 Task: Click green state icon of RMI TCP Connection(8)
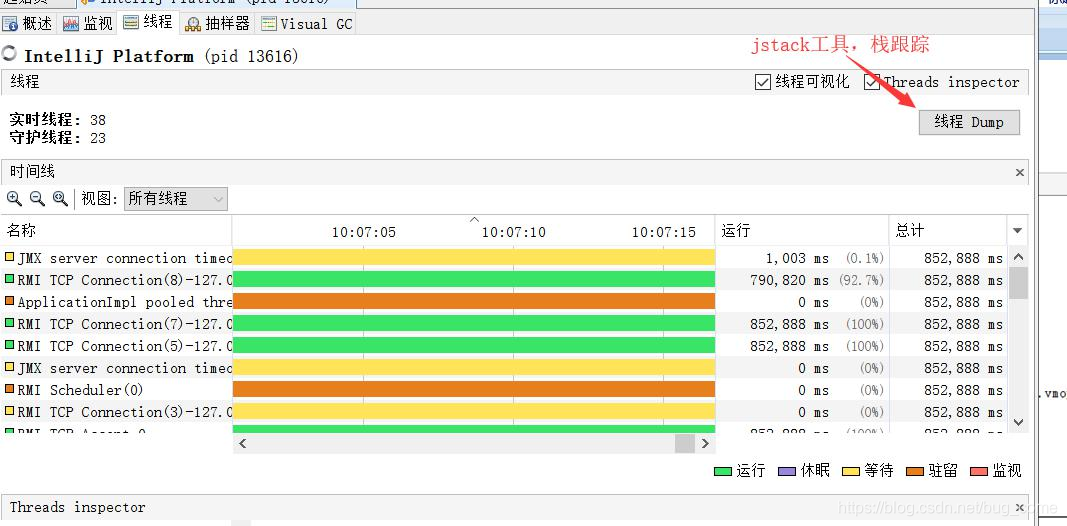pyautogui.click(x=10, y=279)
